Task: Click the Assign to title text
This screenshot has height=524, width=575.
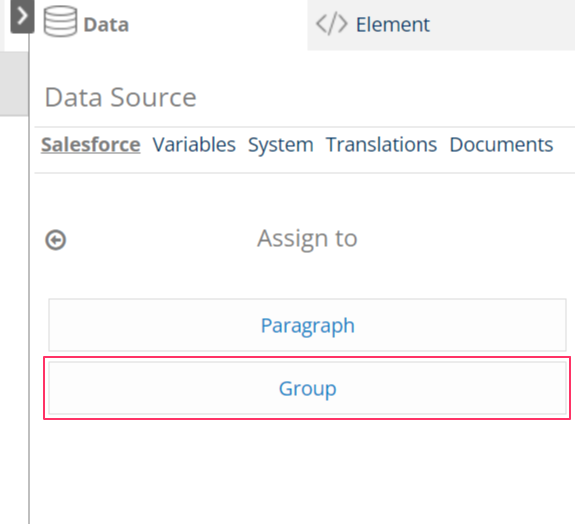Action: coord(307,239)
